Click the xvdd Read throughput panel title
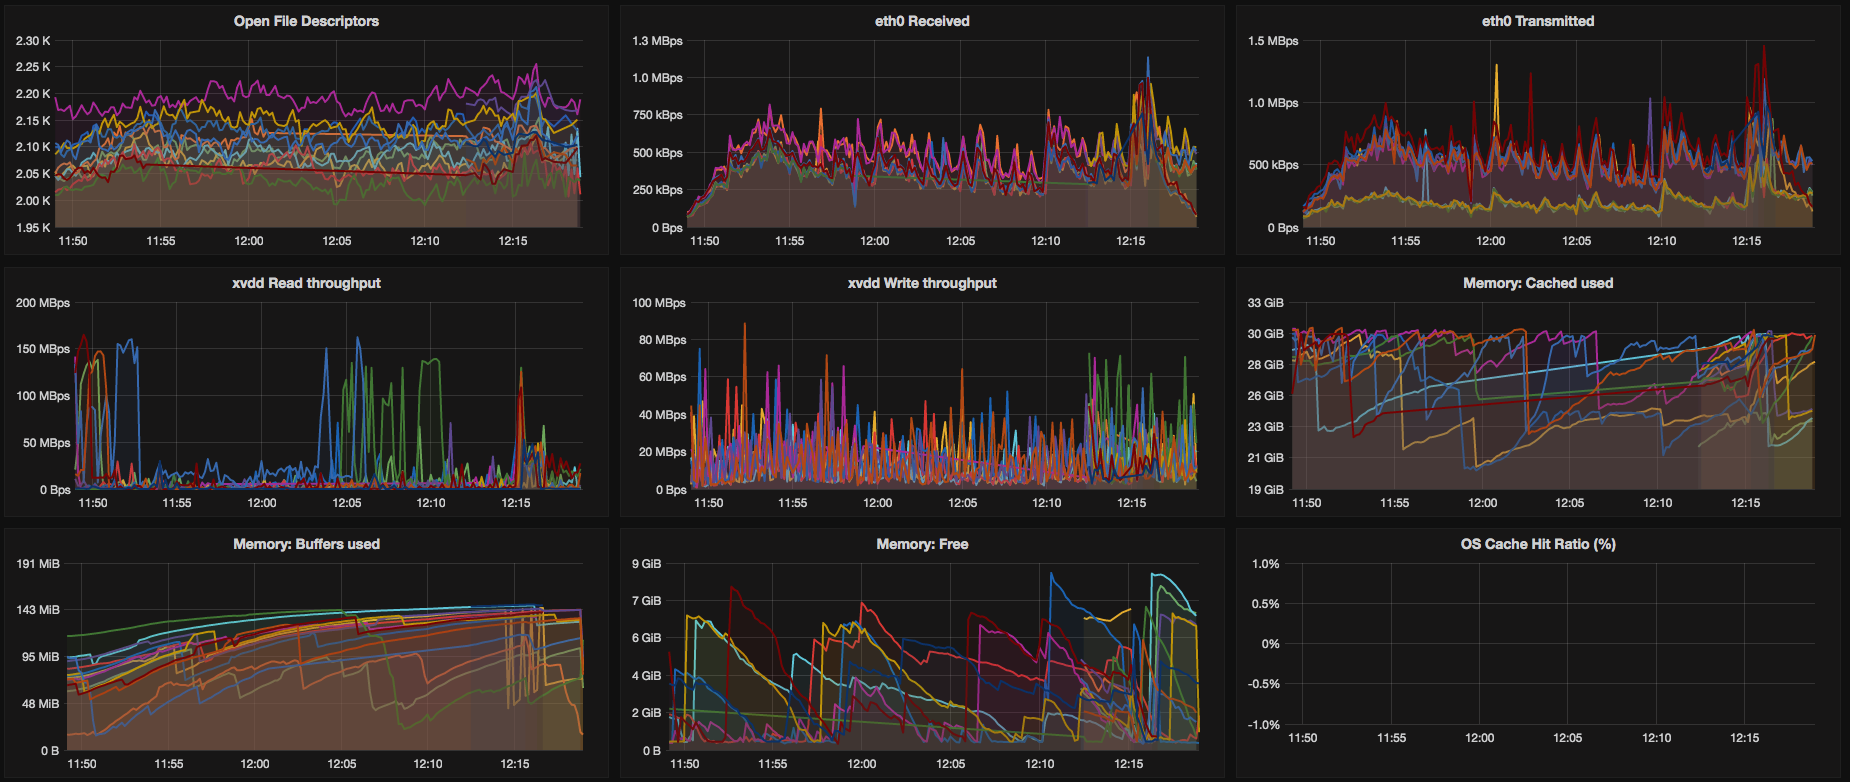Viewport: 1850px width, 782px height. [x=306, y=283]
